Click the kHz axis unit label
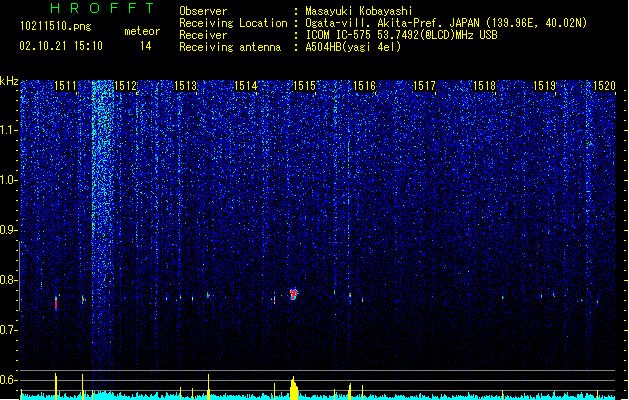The height and width of the screenshot is (400, 629). tap(9, 81)
